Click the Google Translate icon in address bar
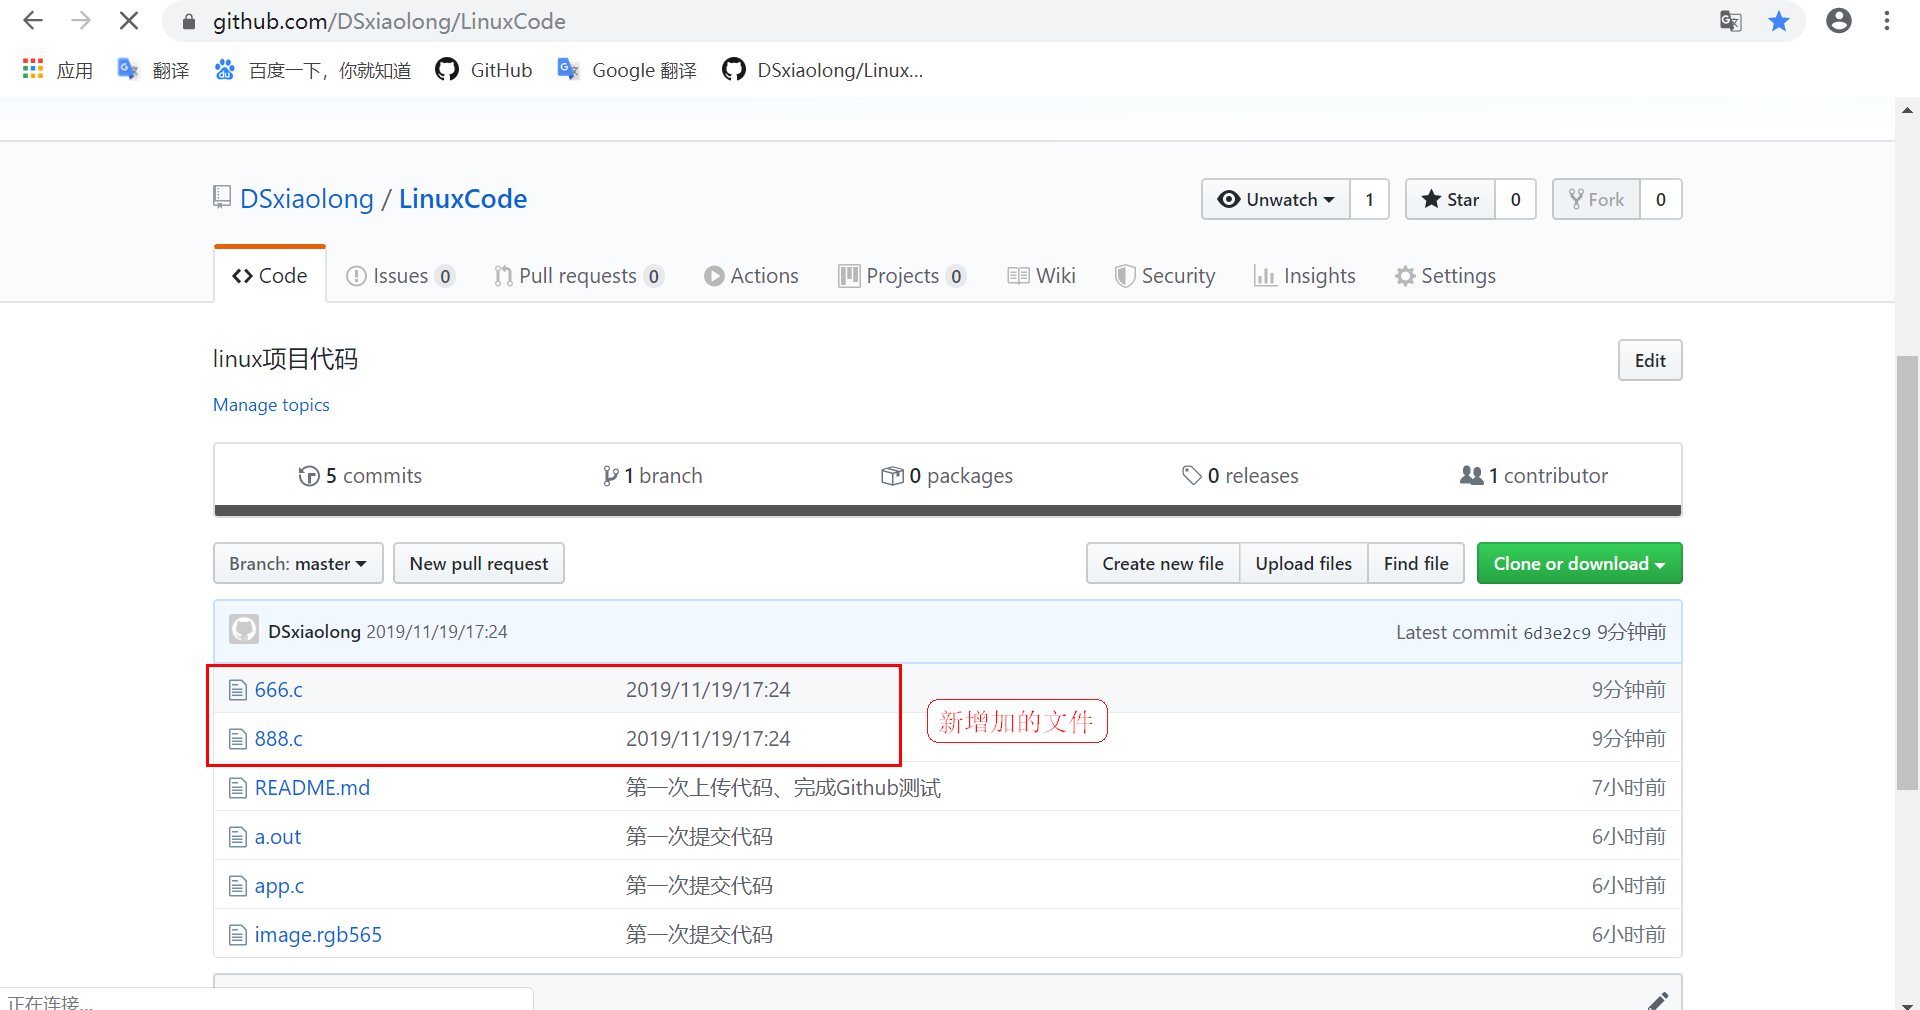This screenshot has width=1920, height=1010. 1731,21
